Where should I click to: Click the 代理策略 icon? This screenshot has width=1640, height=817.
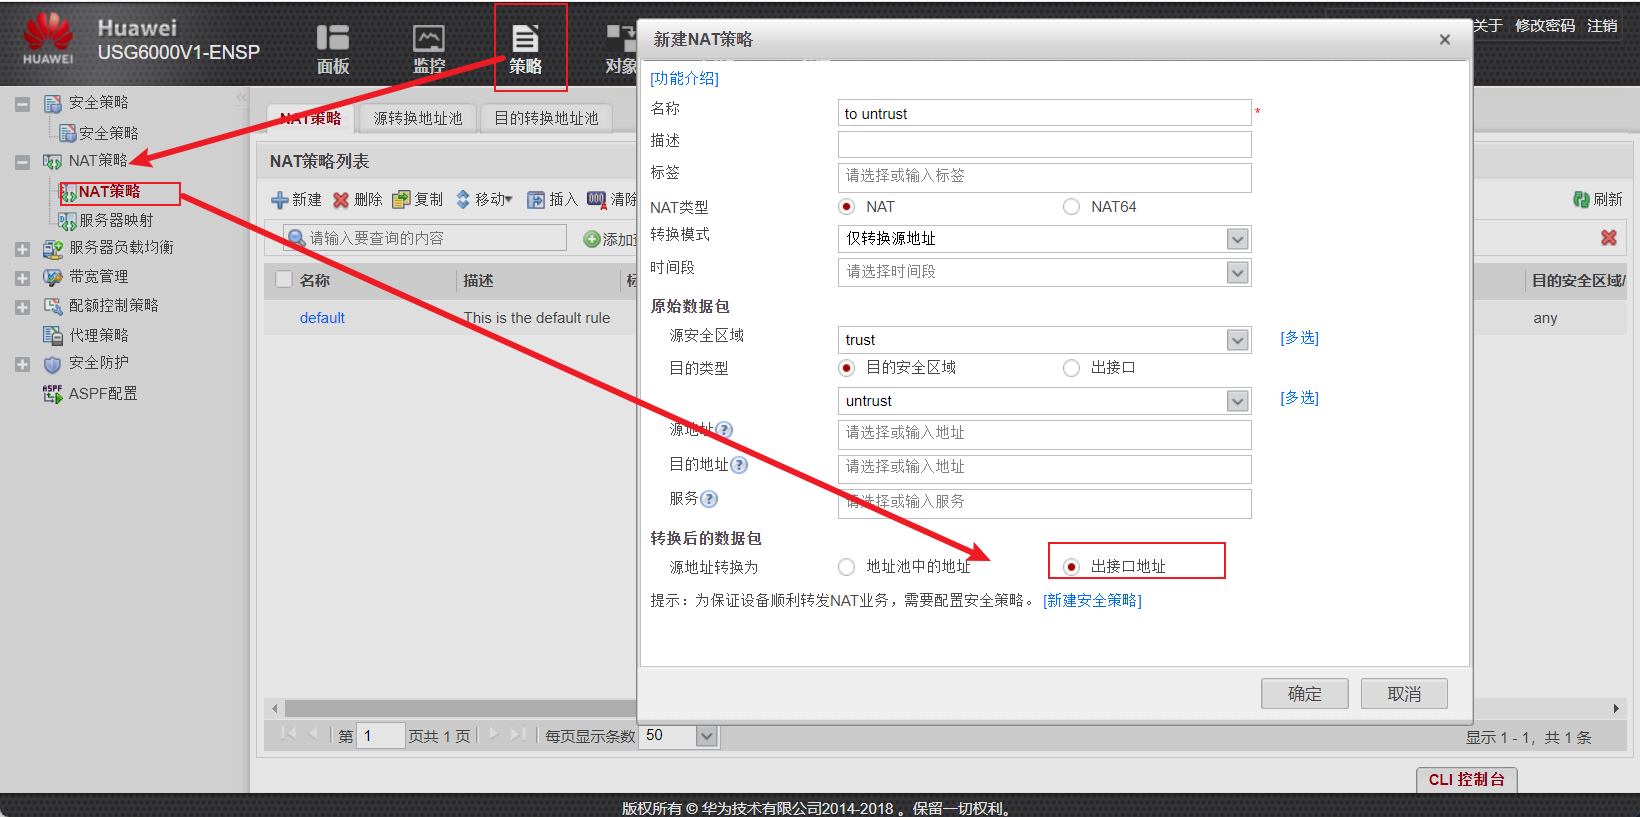point(53,335)
